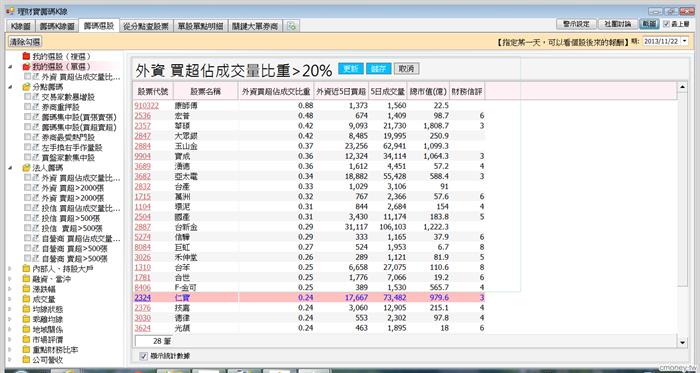This screenshot has height=373, width=700.
Task: Click the blue 更新 button
Action: point(351,69)
